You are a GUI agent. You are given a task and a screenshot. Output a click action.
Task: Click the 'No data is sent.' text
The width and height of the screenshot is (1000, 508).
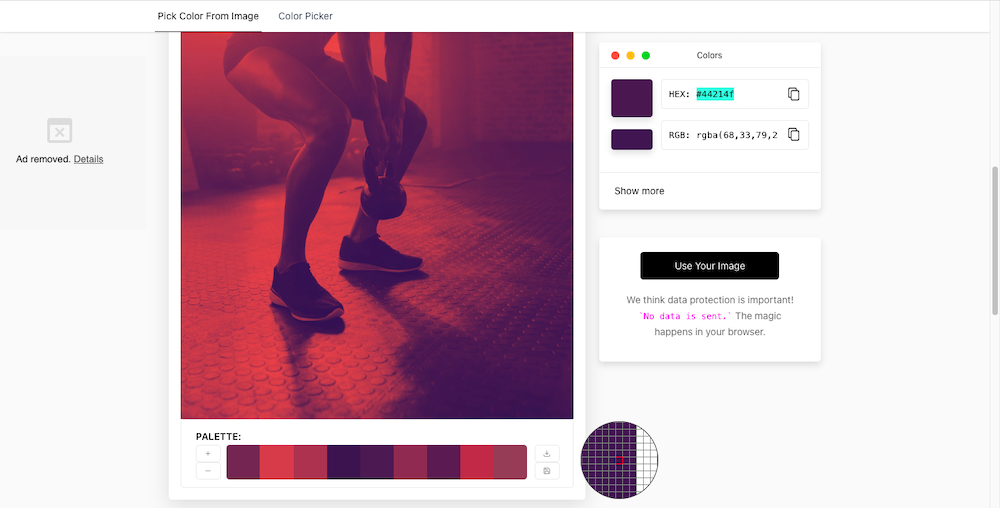(685, 316)
